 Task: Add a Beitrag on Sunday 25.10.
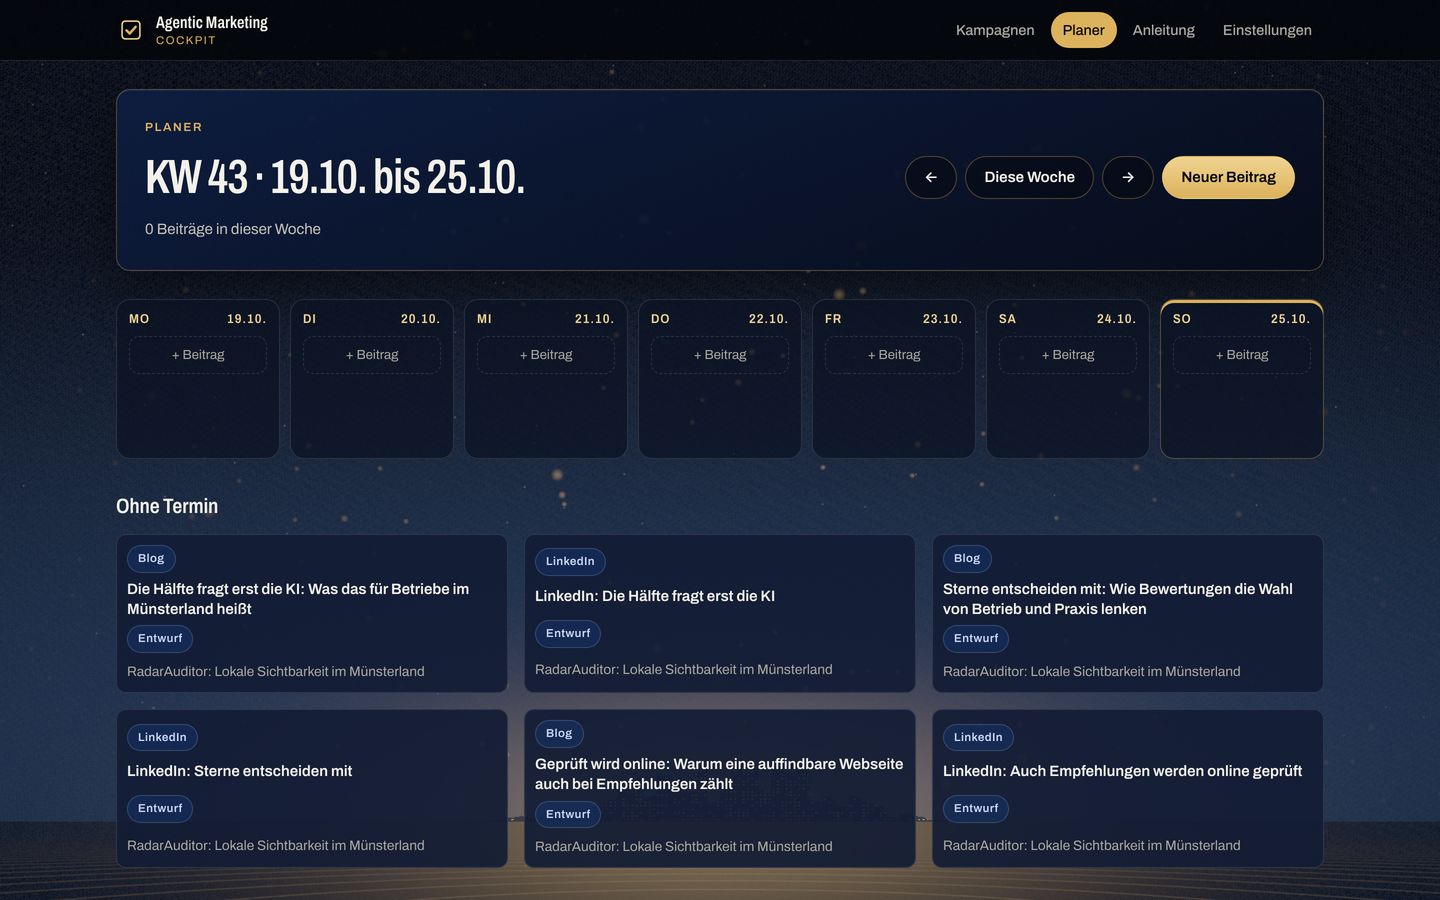[1242, 355]
